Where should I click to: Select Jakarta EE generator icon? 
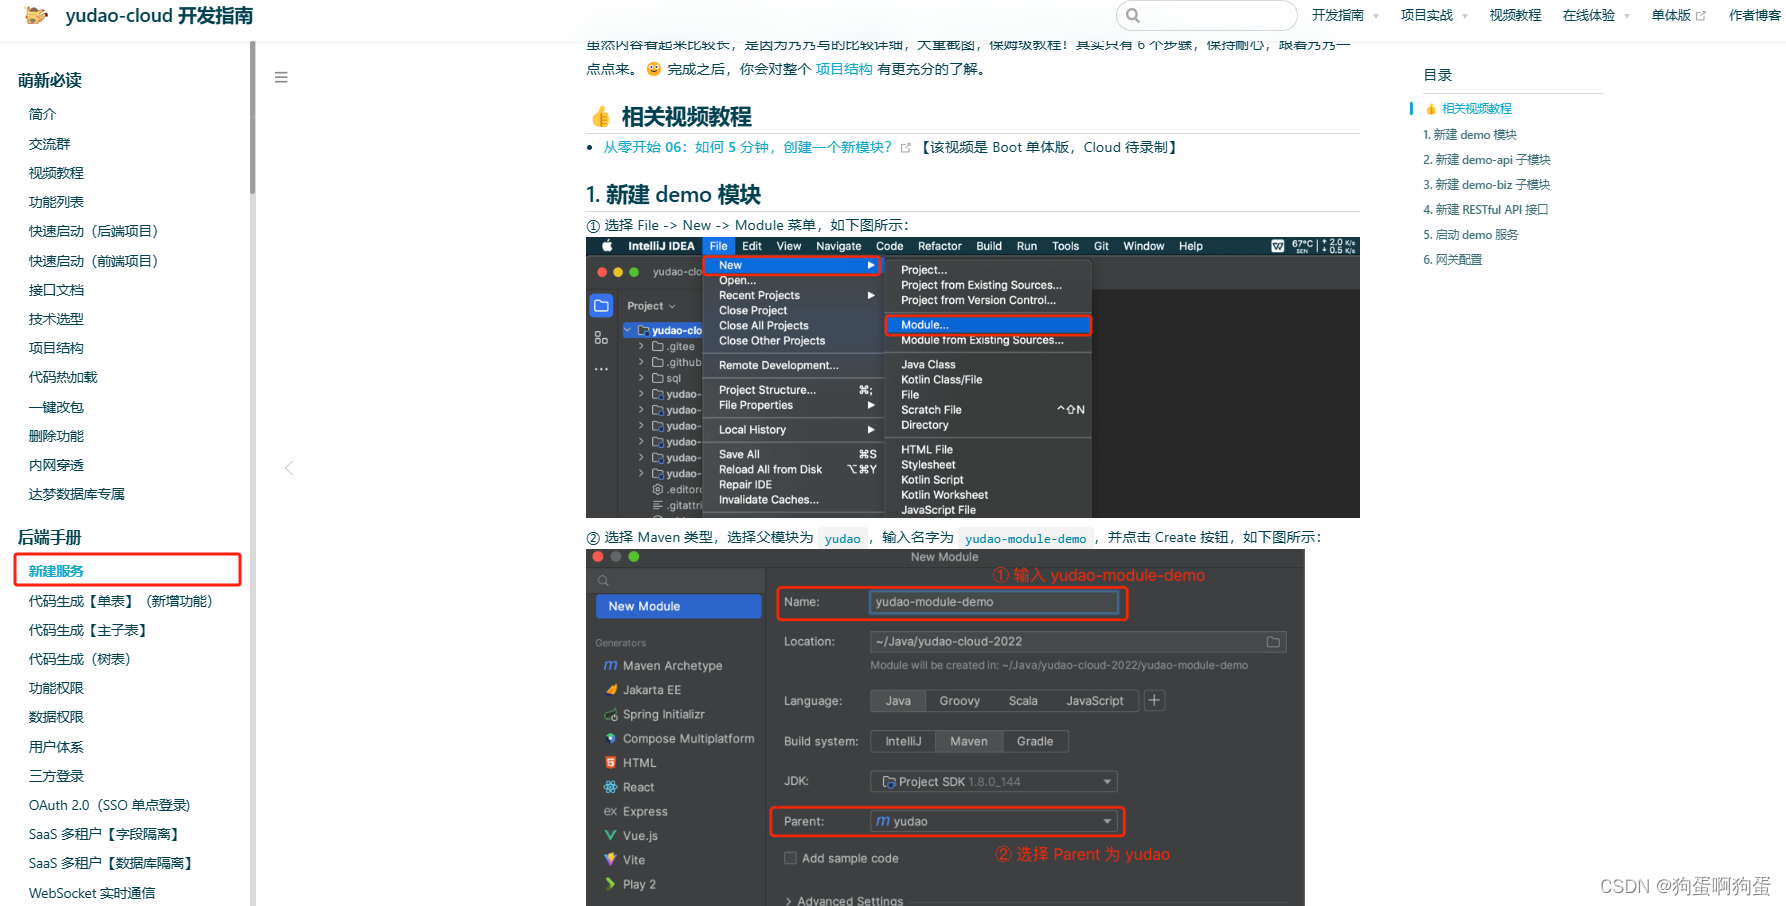(611, 690)
